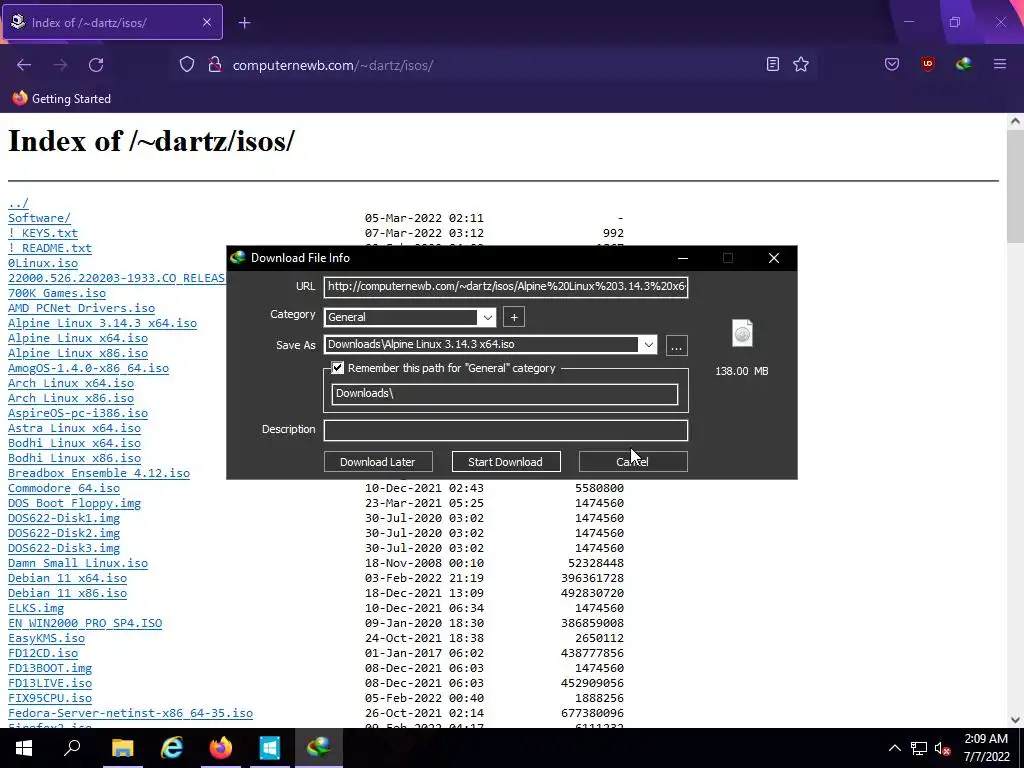Click the AMD PCNet Drivers.iso link
The width and height of the screenshot is (1024, 768).
82,308
